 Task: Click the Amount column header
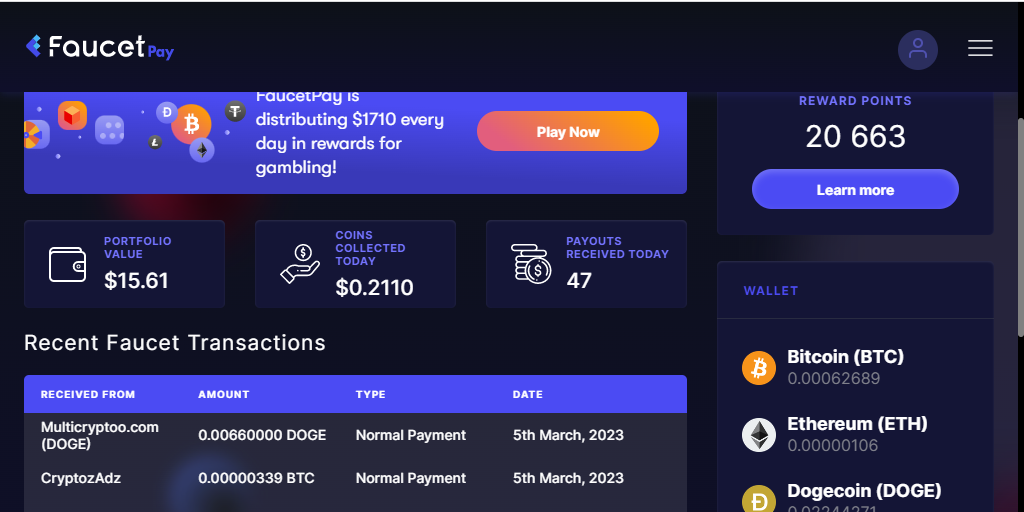224,394
